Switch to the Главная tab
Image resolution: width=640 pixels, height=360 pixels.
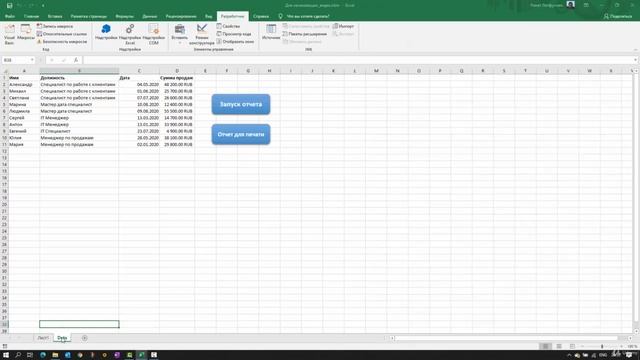click(x=31, y=16)
